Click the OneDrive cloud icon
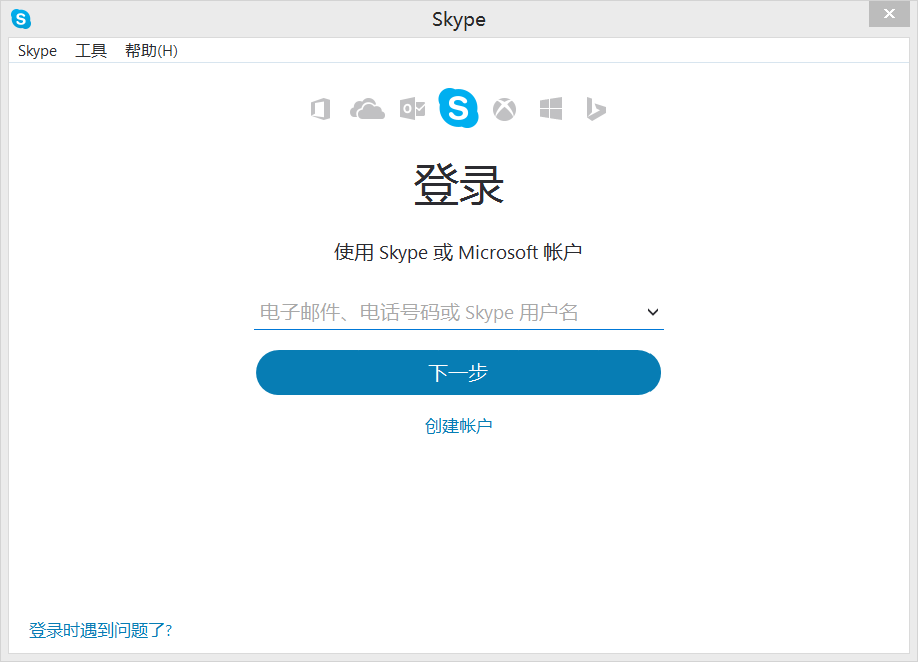 (367, 109)
